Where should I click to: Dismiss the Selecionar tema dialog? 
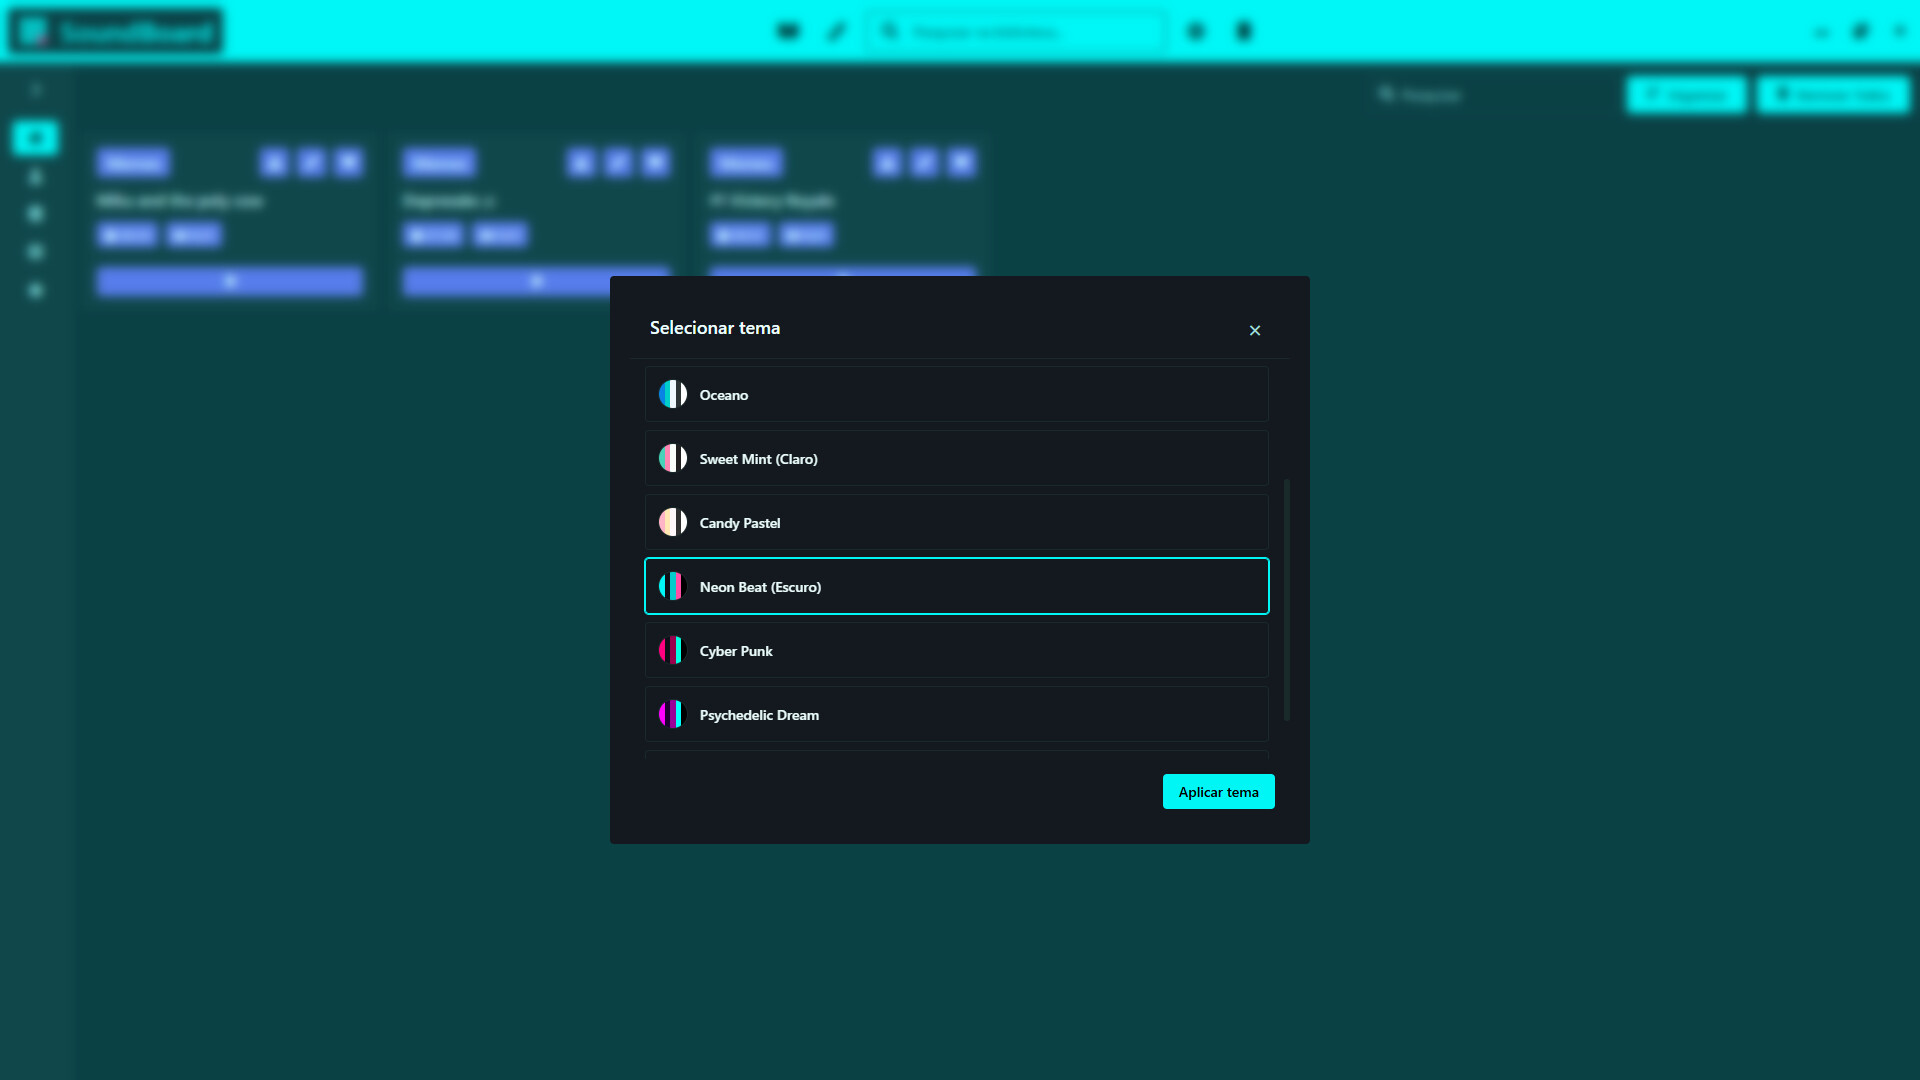tap(1254, 330)
